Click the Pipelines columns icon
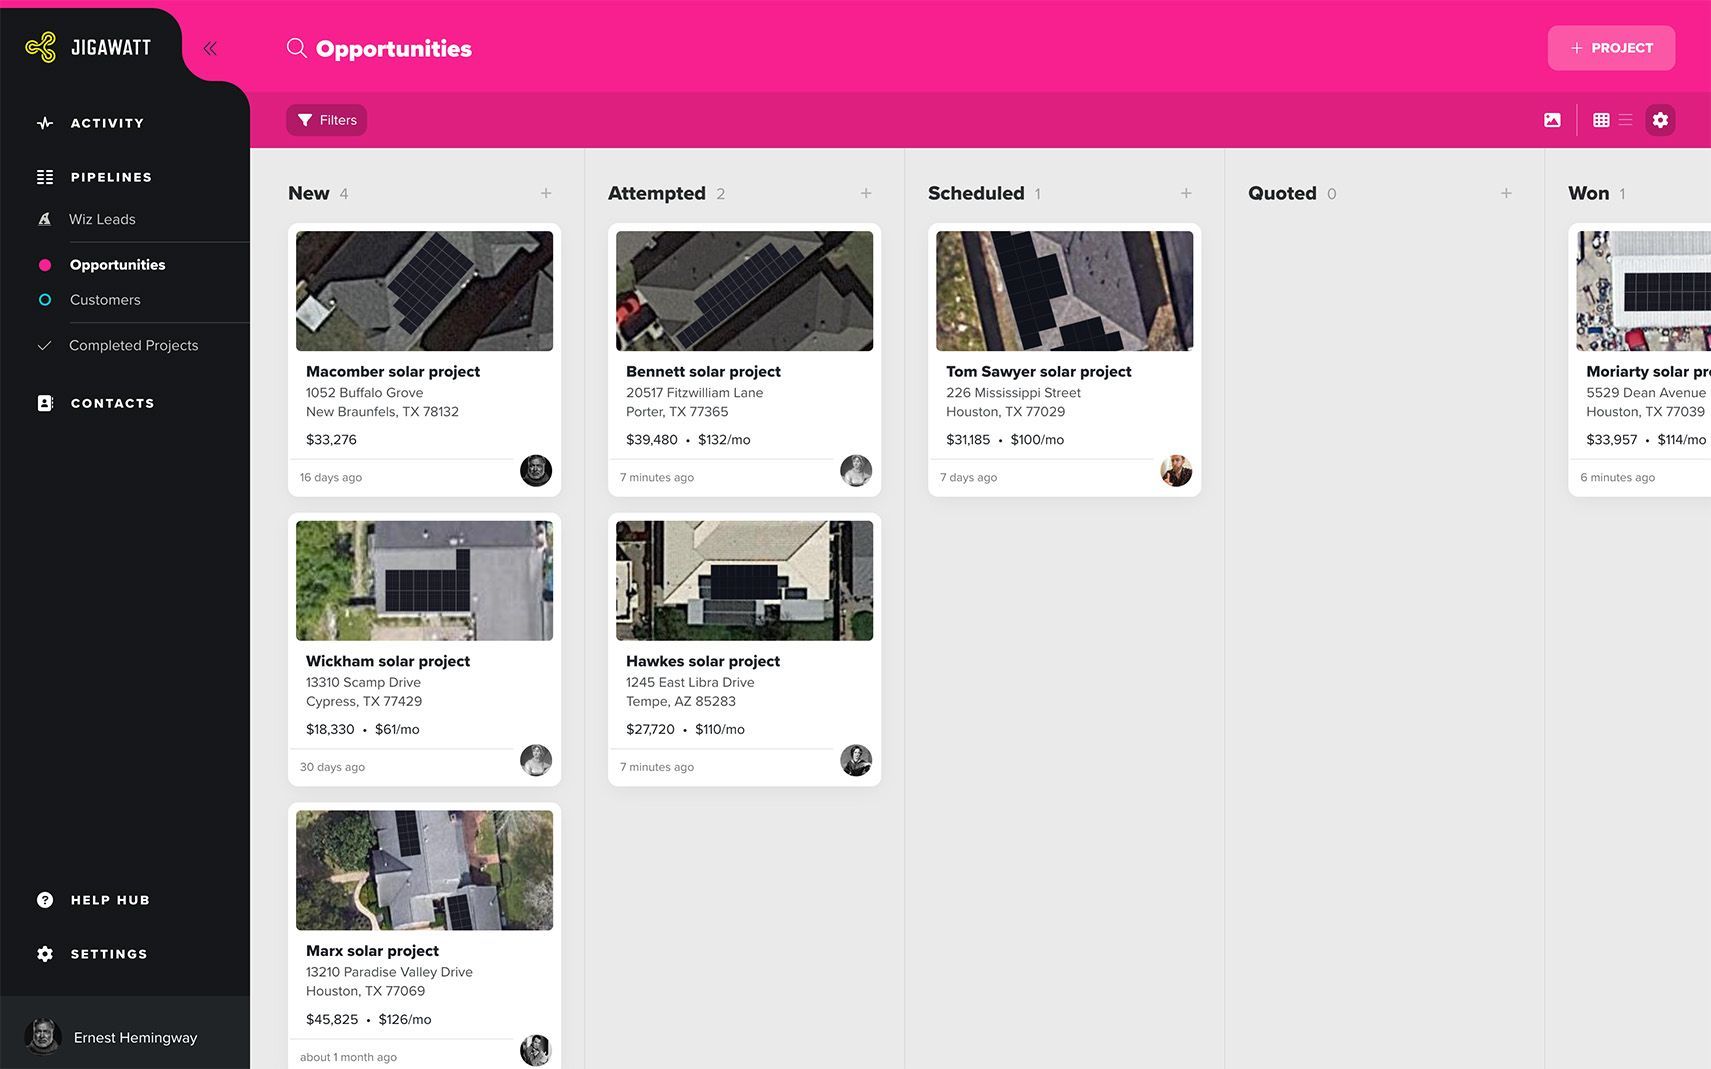The height and width of the screenshot is (1069, 1711). 45,177
